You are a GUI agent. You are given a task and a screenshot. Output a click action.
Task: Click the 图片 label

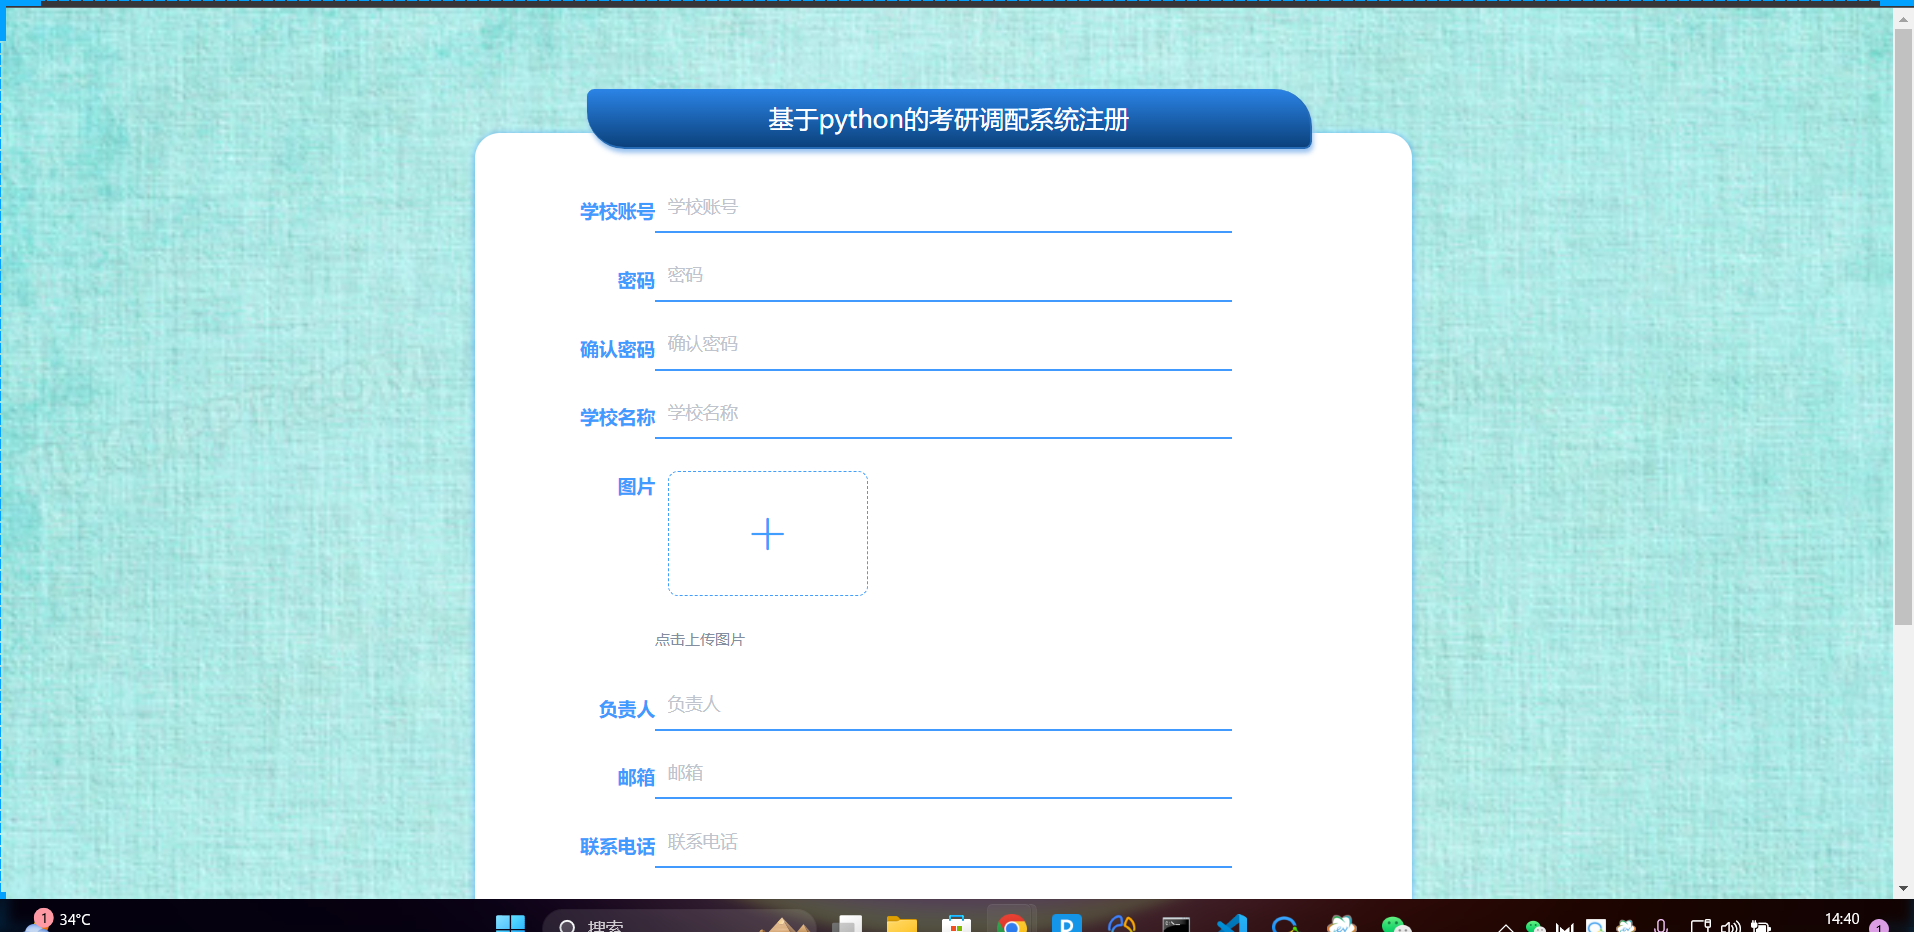[636, 486]
